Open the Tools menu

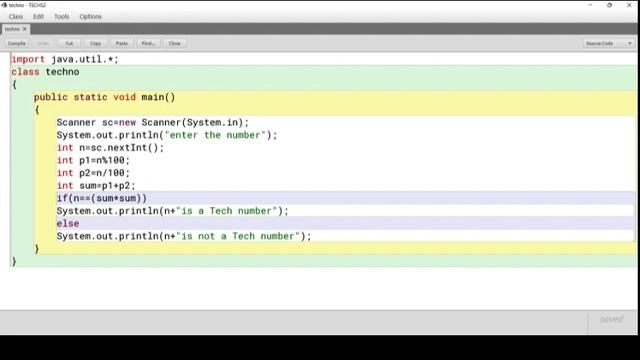(62, 17)
